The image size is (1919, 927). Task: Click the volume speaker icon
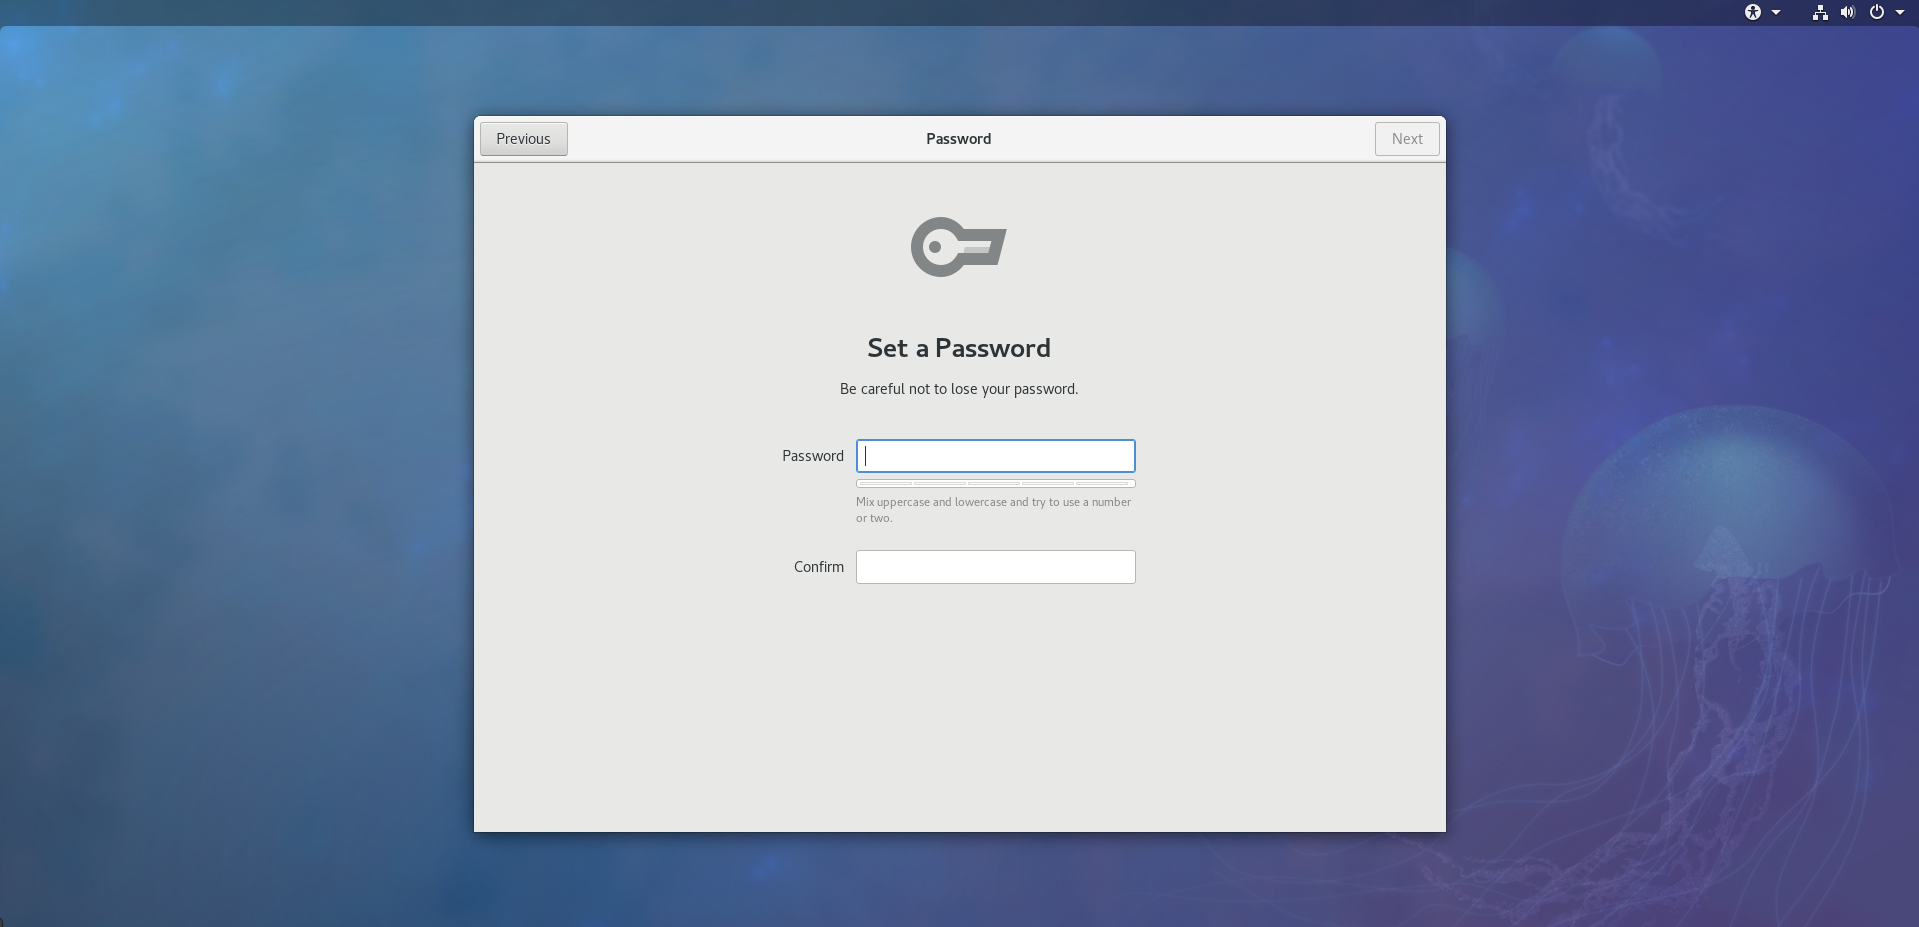[x=1848, y=12]
